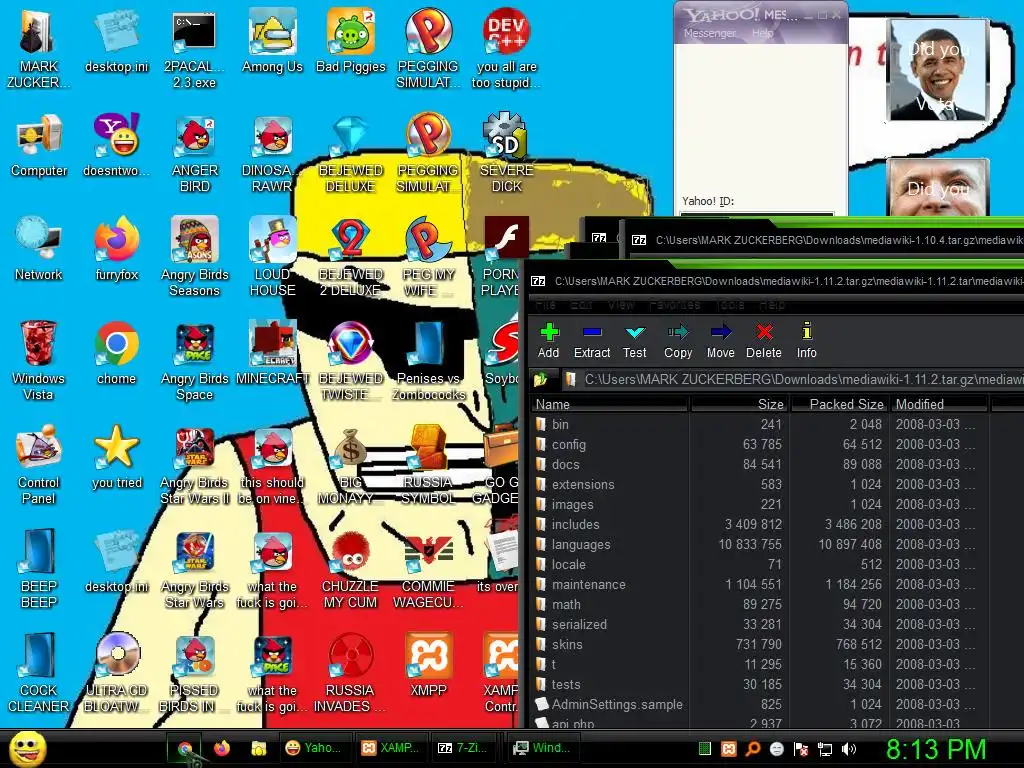This screenshot has height=768, width=1024.
Task: Select the RUSSIA SYMBOL desktop icon
Action: click(x=428, y=465)
